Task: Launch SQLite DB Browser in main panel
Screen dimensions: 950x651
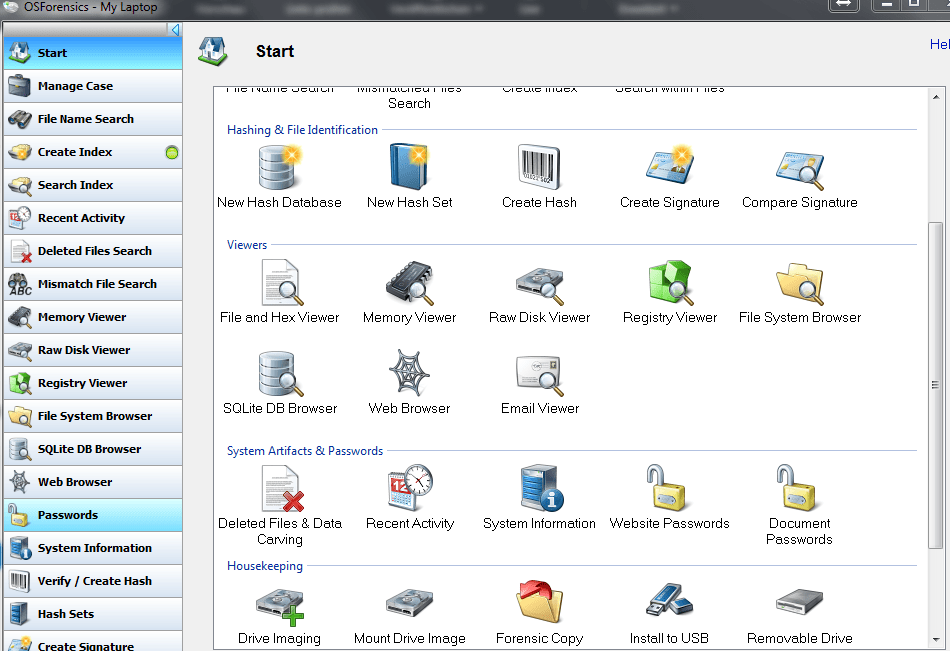Action: 279,383
